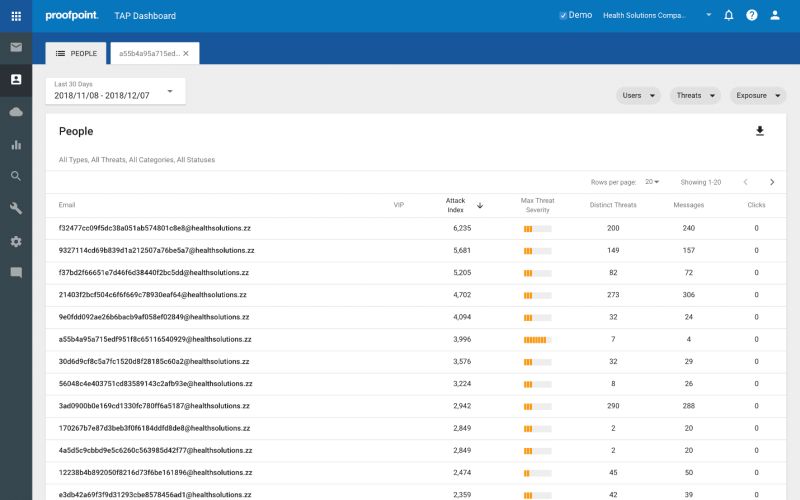Open the Exposure filter dropdown
Image resolution: width=800 pixels, height=500 pixels.
[758, 95]
